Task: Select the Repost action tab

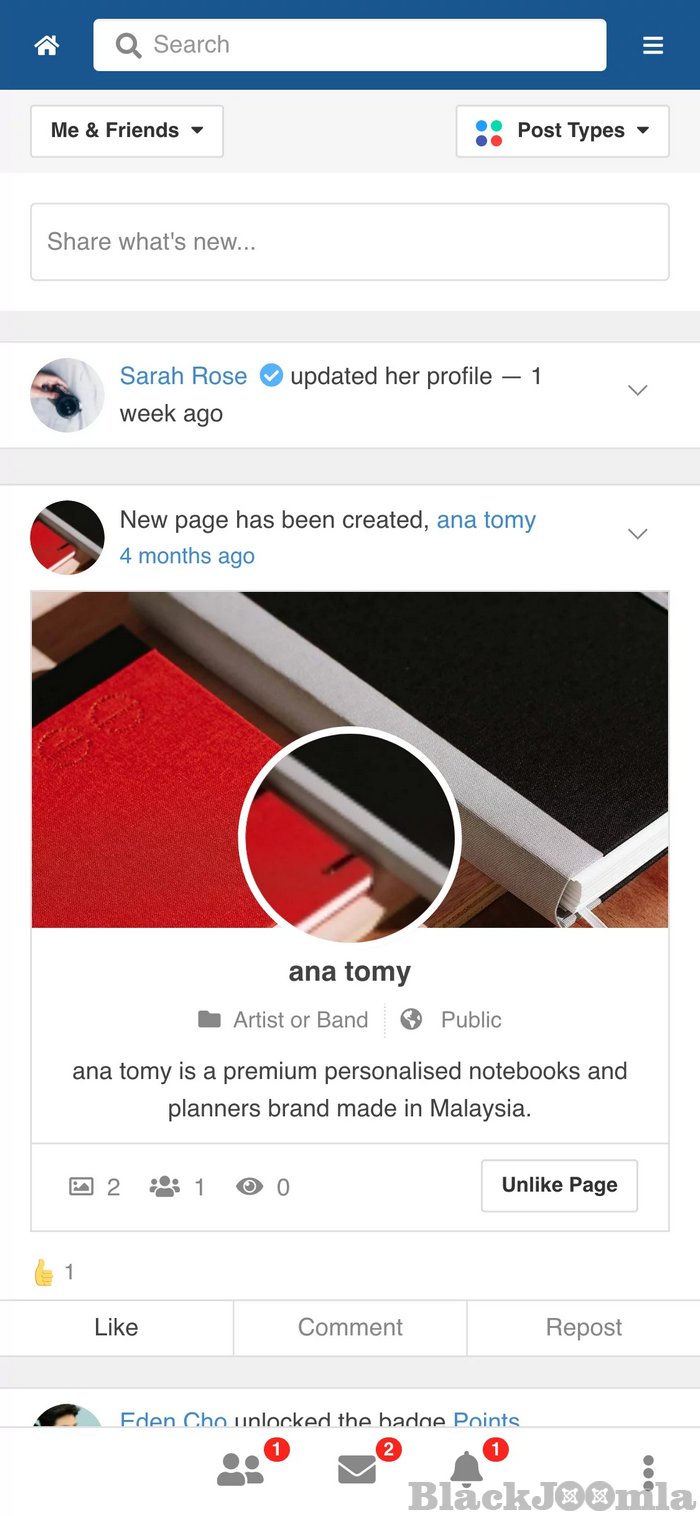Action: coord(584,1327)
